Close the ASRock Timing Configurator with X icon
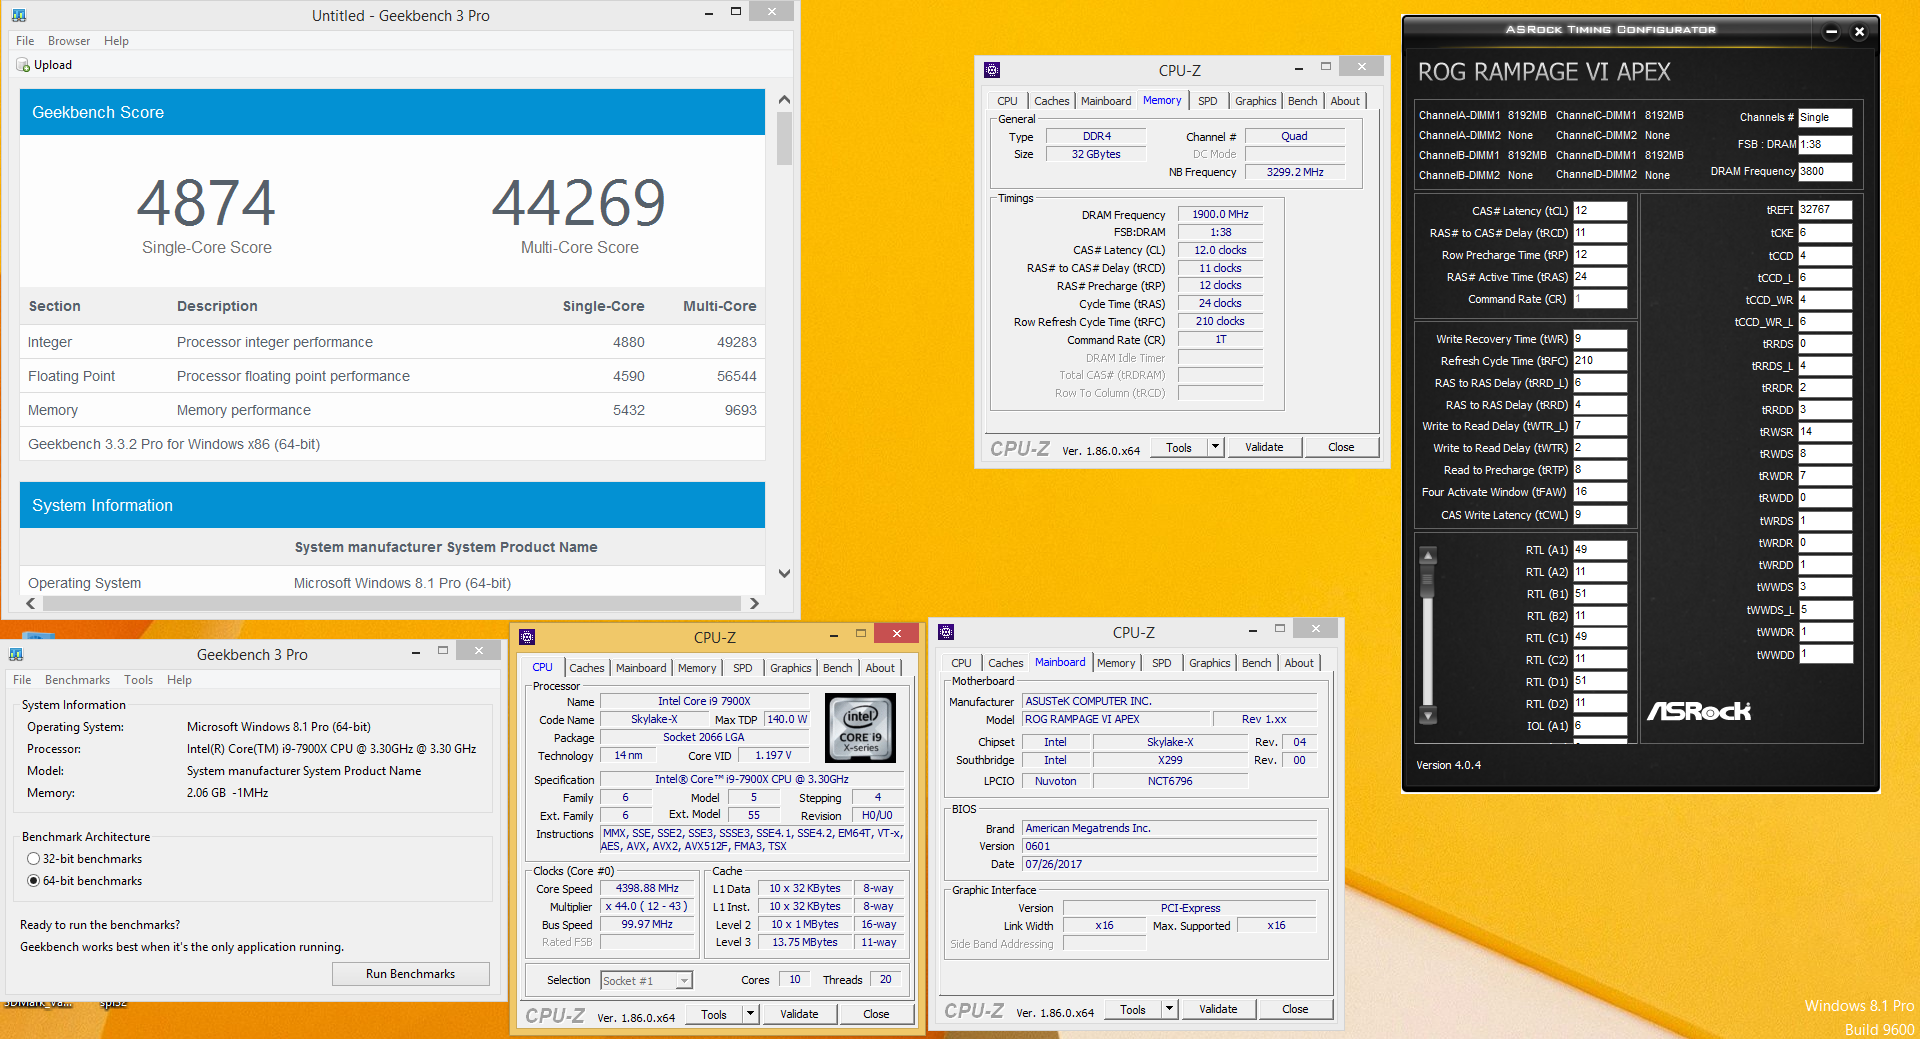This screenshot has height=1039, width=1920. pyautogui.click(x=1859, y=32)
